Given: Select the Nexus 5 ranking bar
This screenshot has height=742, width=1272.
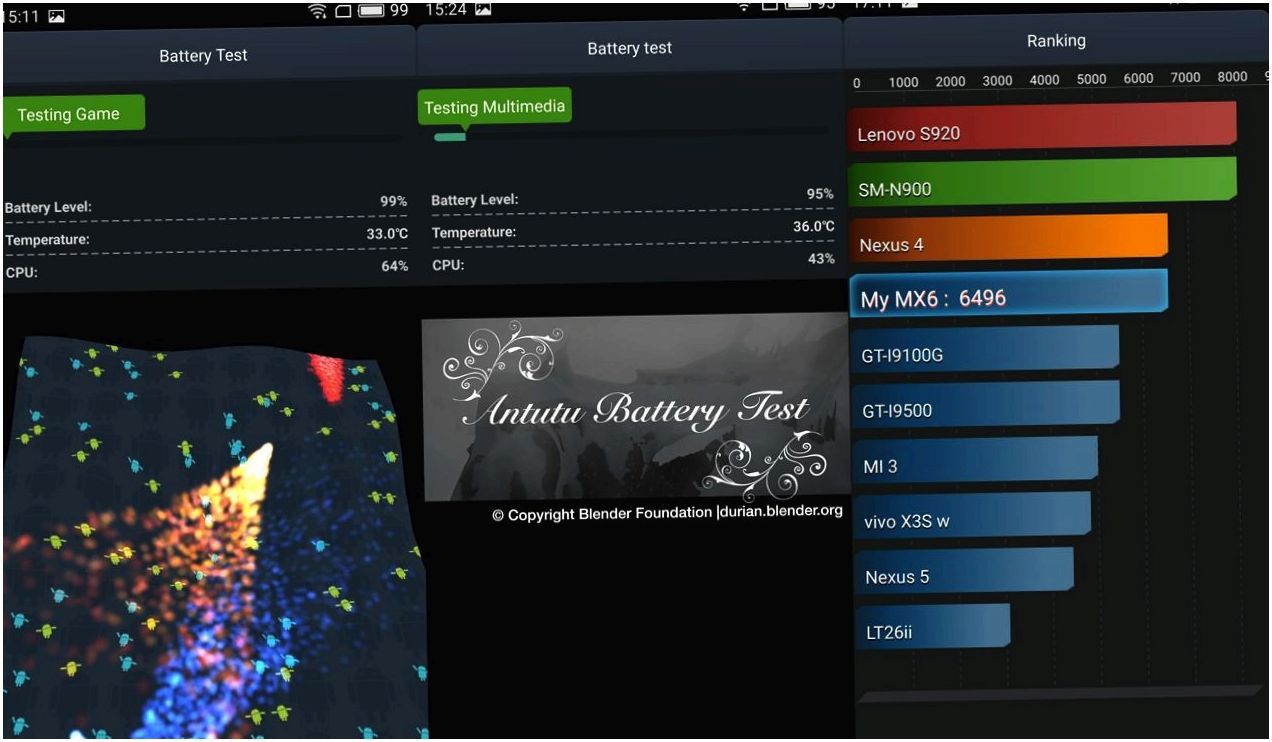Looking at the screenshot, I should (x=964, y=572).
